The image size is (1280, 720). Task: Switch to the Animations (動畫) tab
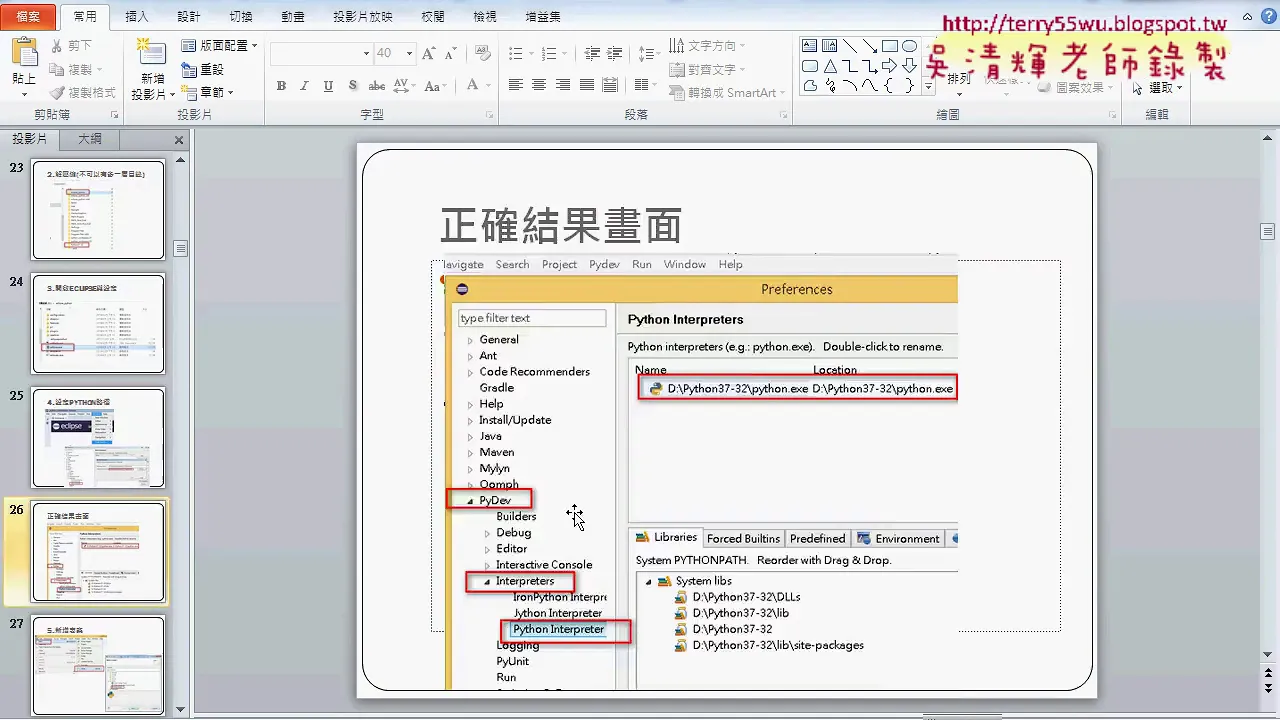(293, 17)
